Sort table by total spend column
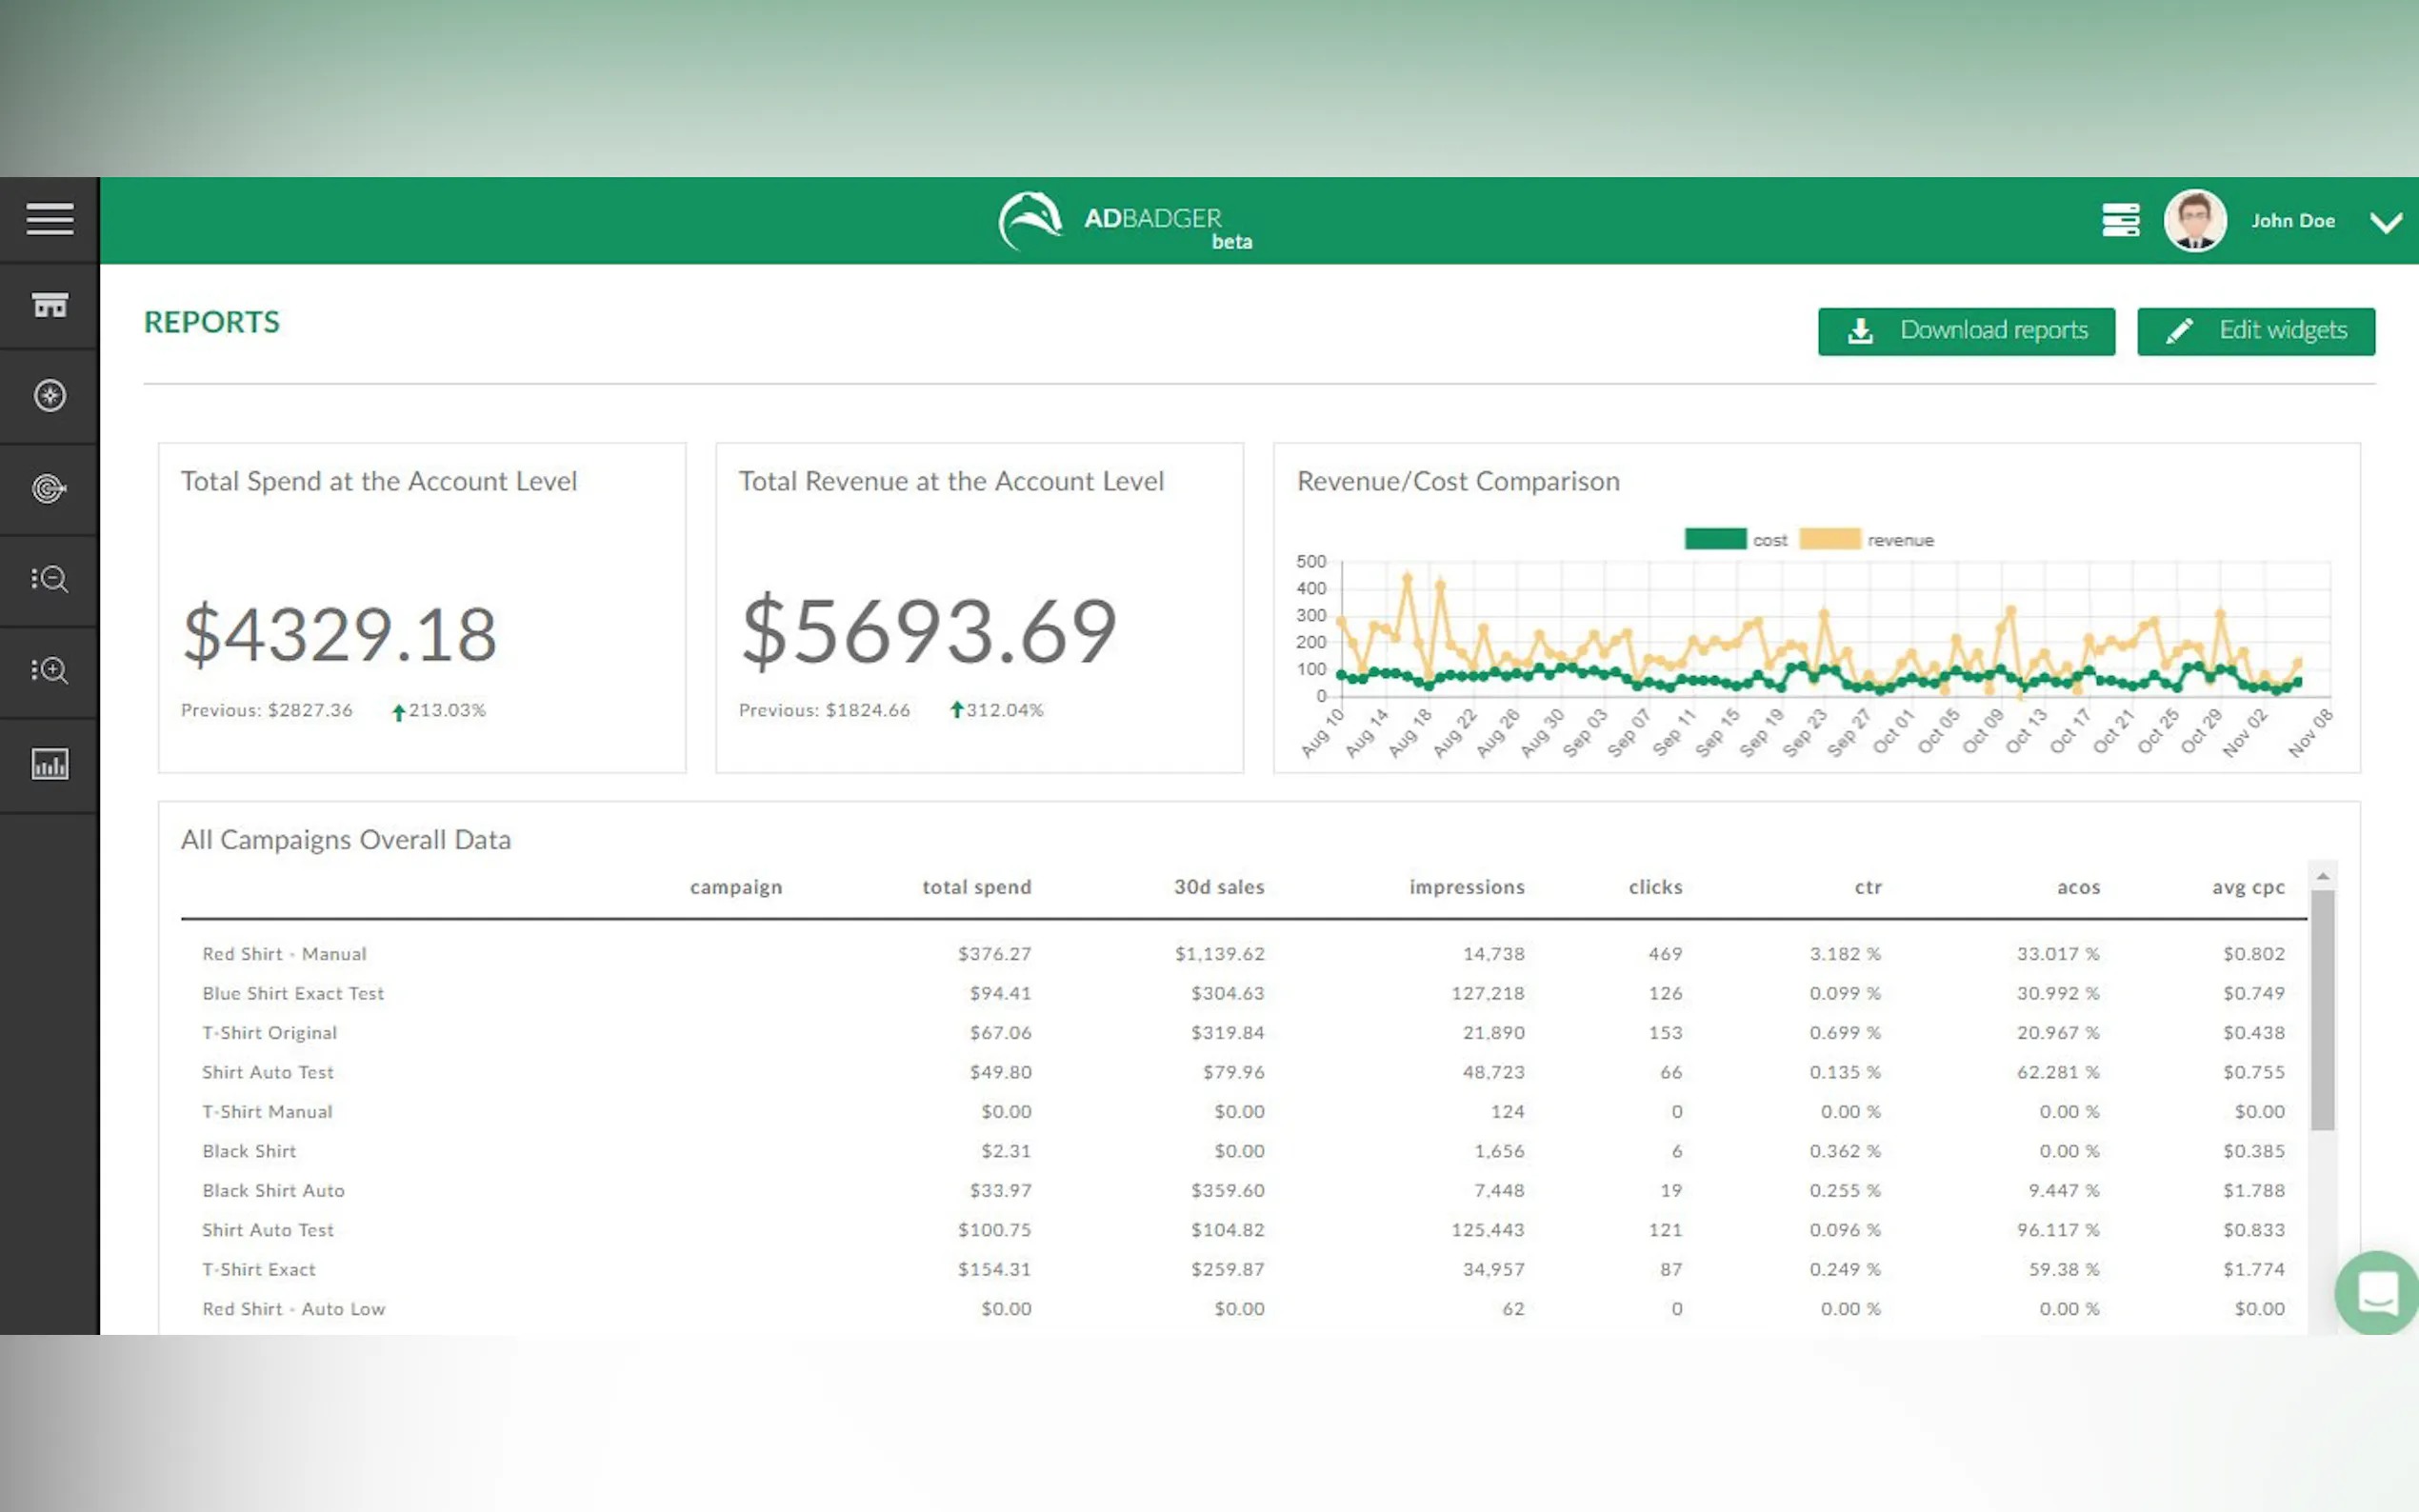 (976, 887)
